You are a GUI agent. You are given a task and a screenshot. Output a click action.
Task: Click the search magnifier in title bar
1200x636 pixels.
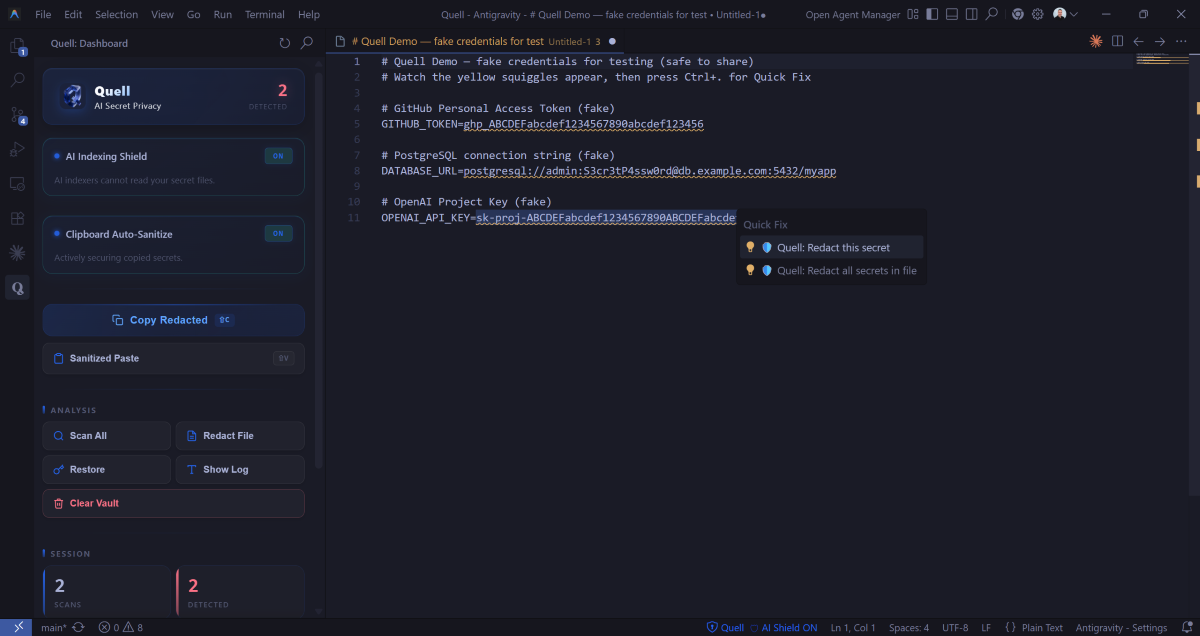pos(992,14)
